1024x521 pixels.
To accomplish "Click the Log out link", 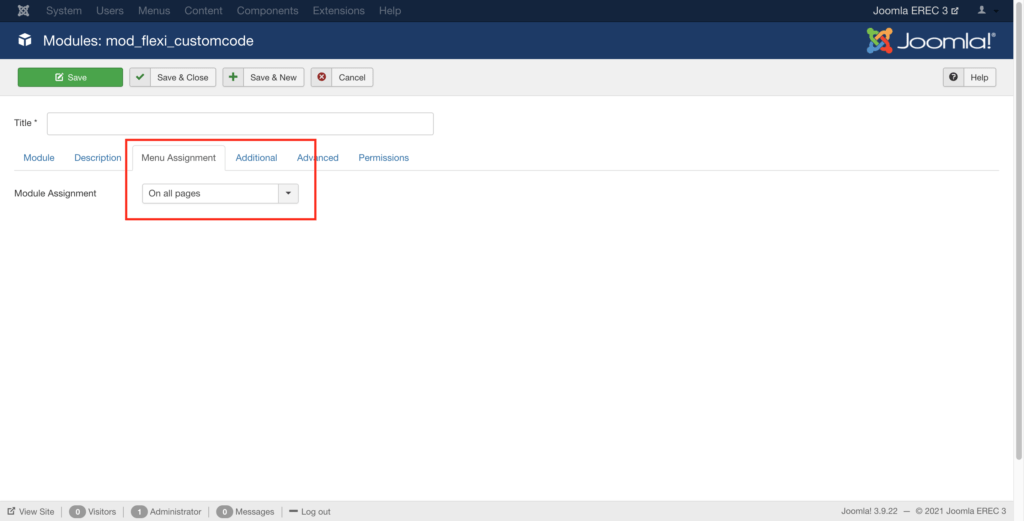I will point(310,511).
